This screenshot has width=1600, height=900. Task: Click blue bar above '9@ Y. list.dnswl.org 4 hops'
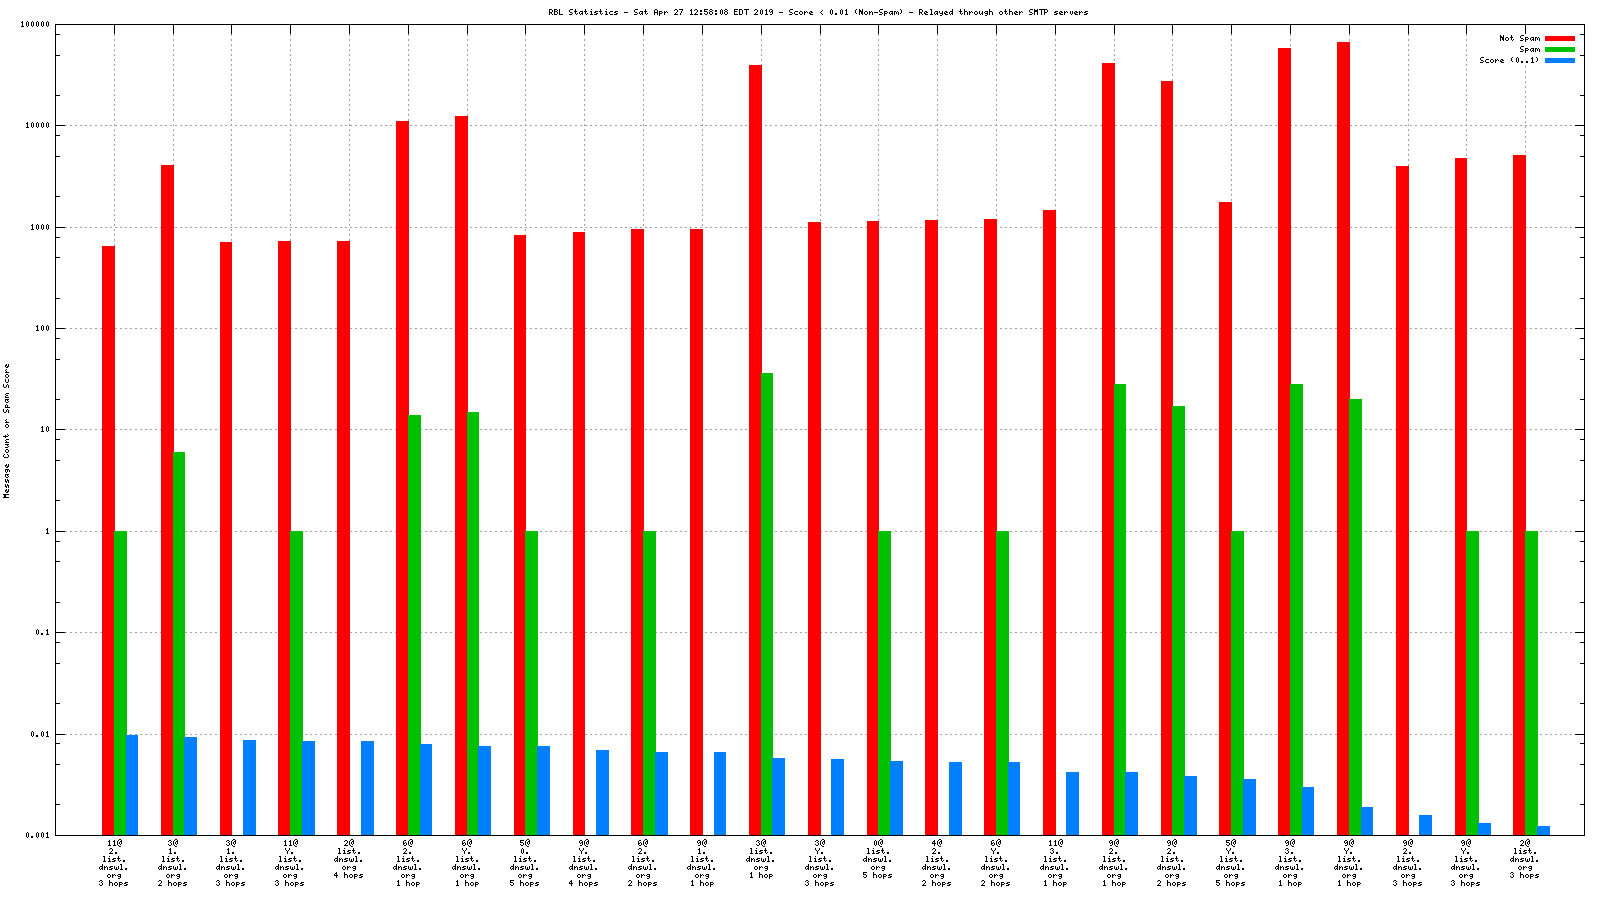tap(602, 792)
